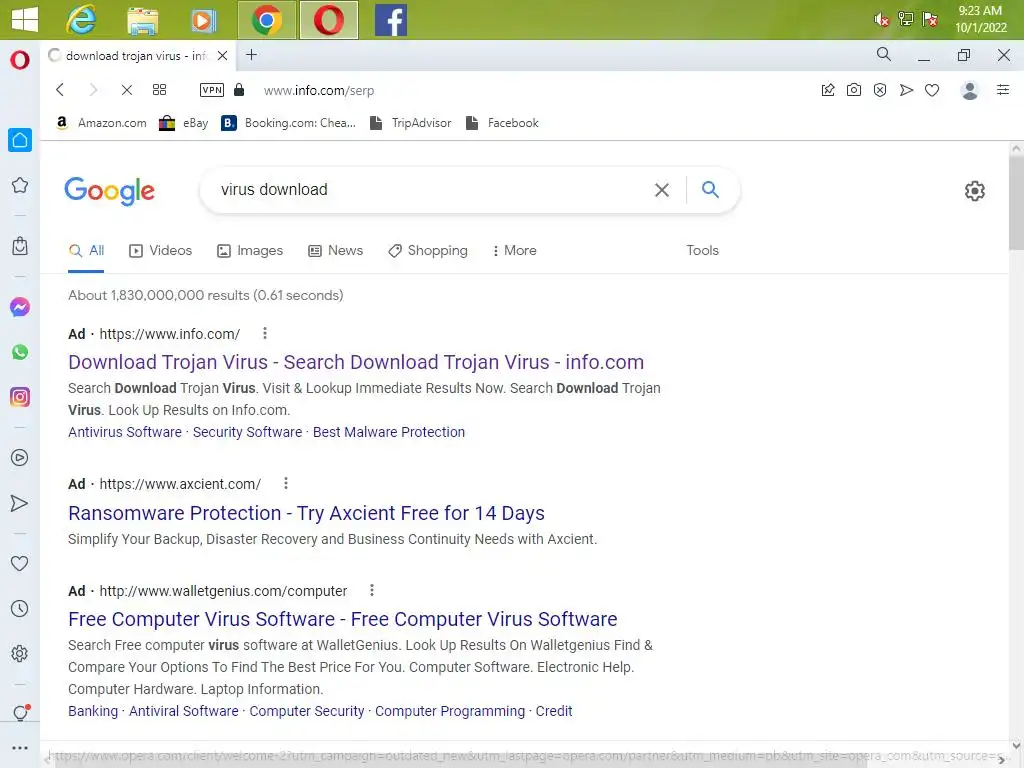The height and width of the screenshot is (768, 1024).
Task: Open 'Free Computer Virus Software' ad link
Action: pos(343,619)
